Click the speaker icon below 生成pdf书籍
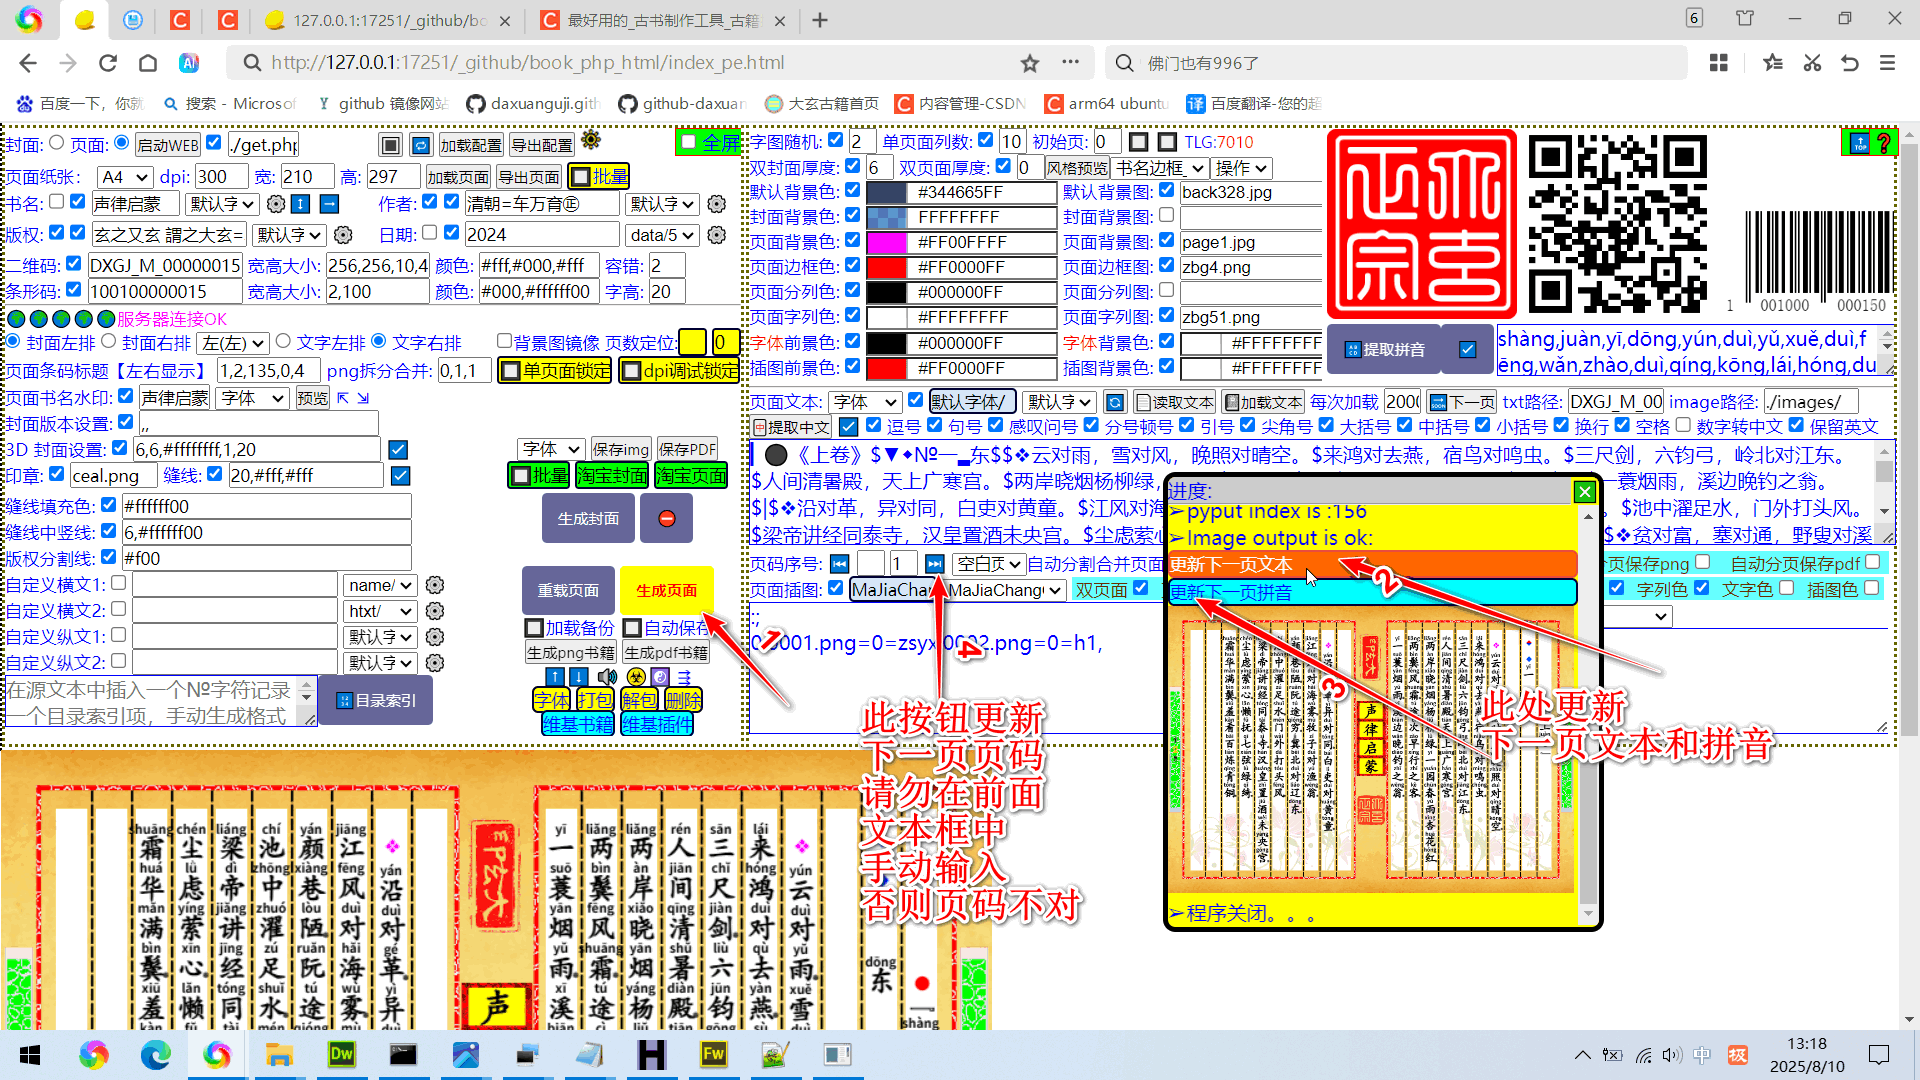The height and width of the screenshot is (1080, 1920). [606, 676]
